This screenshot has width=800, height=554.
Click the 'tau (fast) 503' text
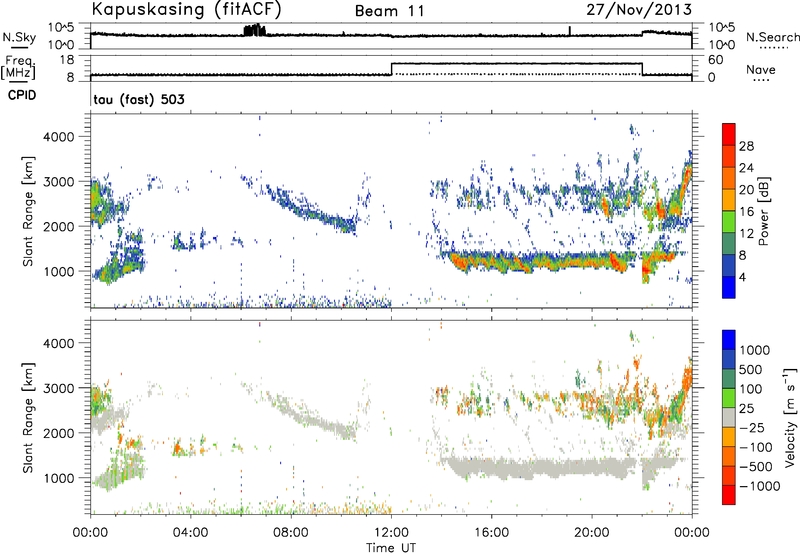(x=139, y=99)
